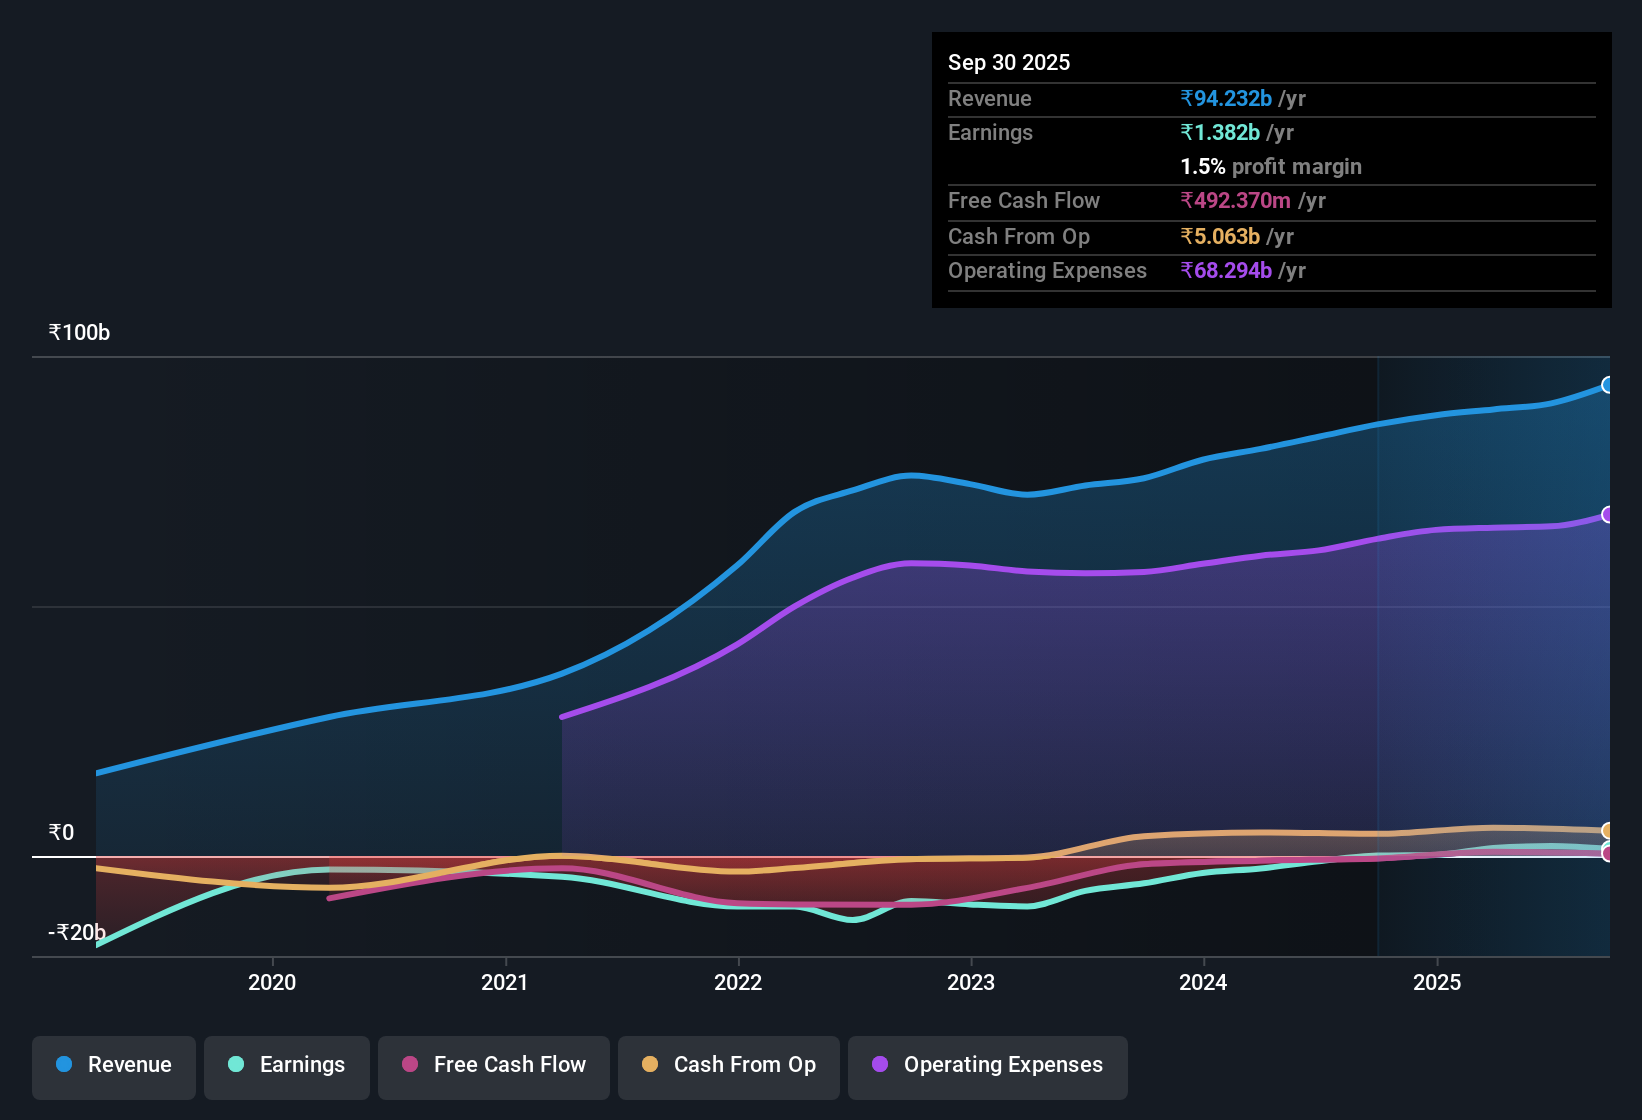Click the purple Operating Expenses legend dot
1642x1120 pixels.
[878, 1065]
